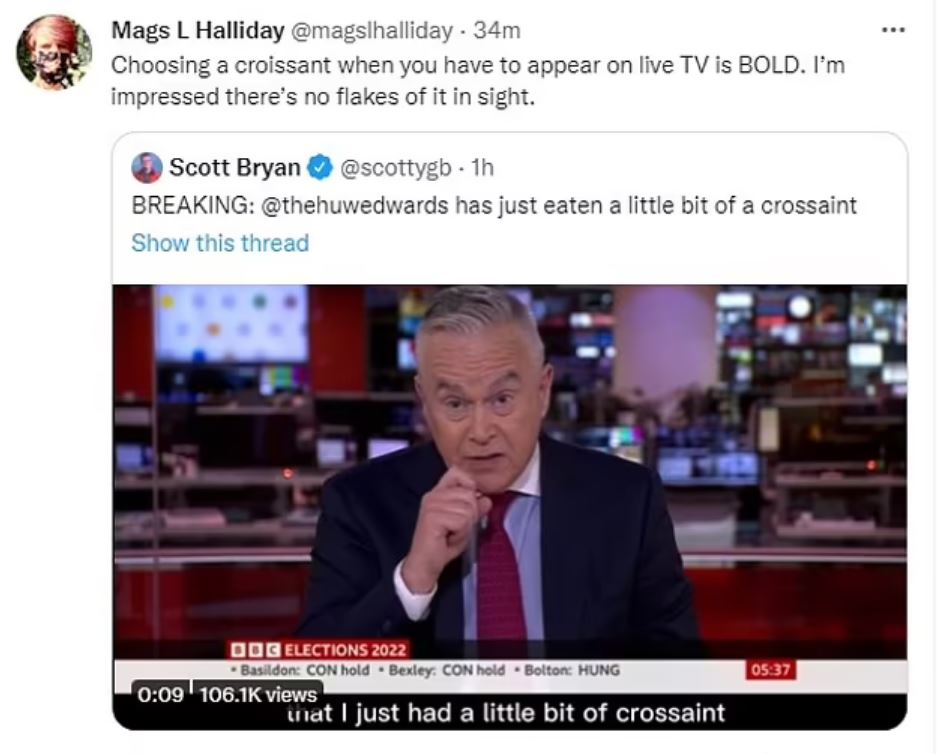Open the @scottygb handle

[x=396, y=168]
